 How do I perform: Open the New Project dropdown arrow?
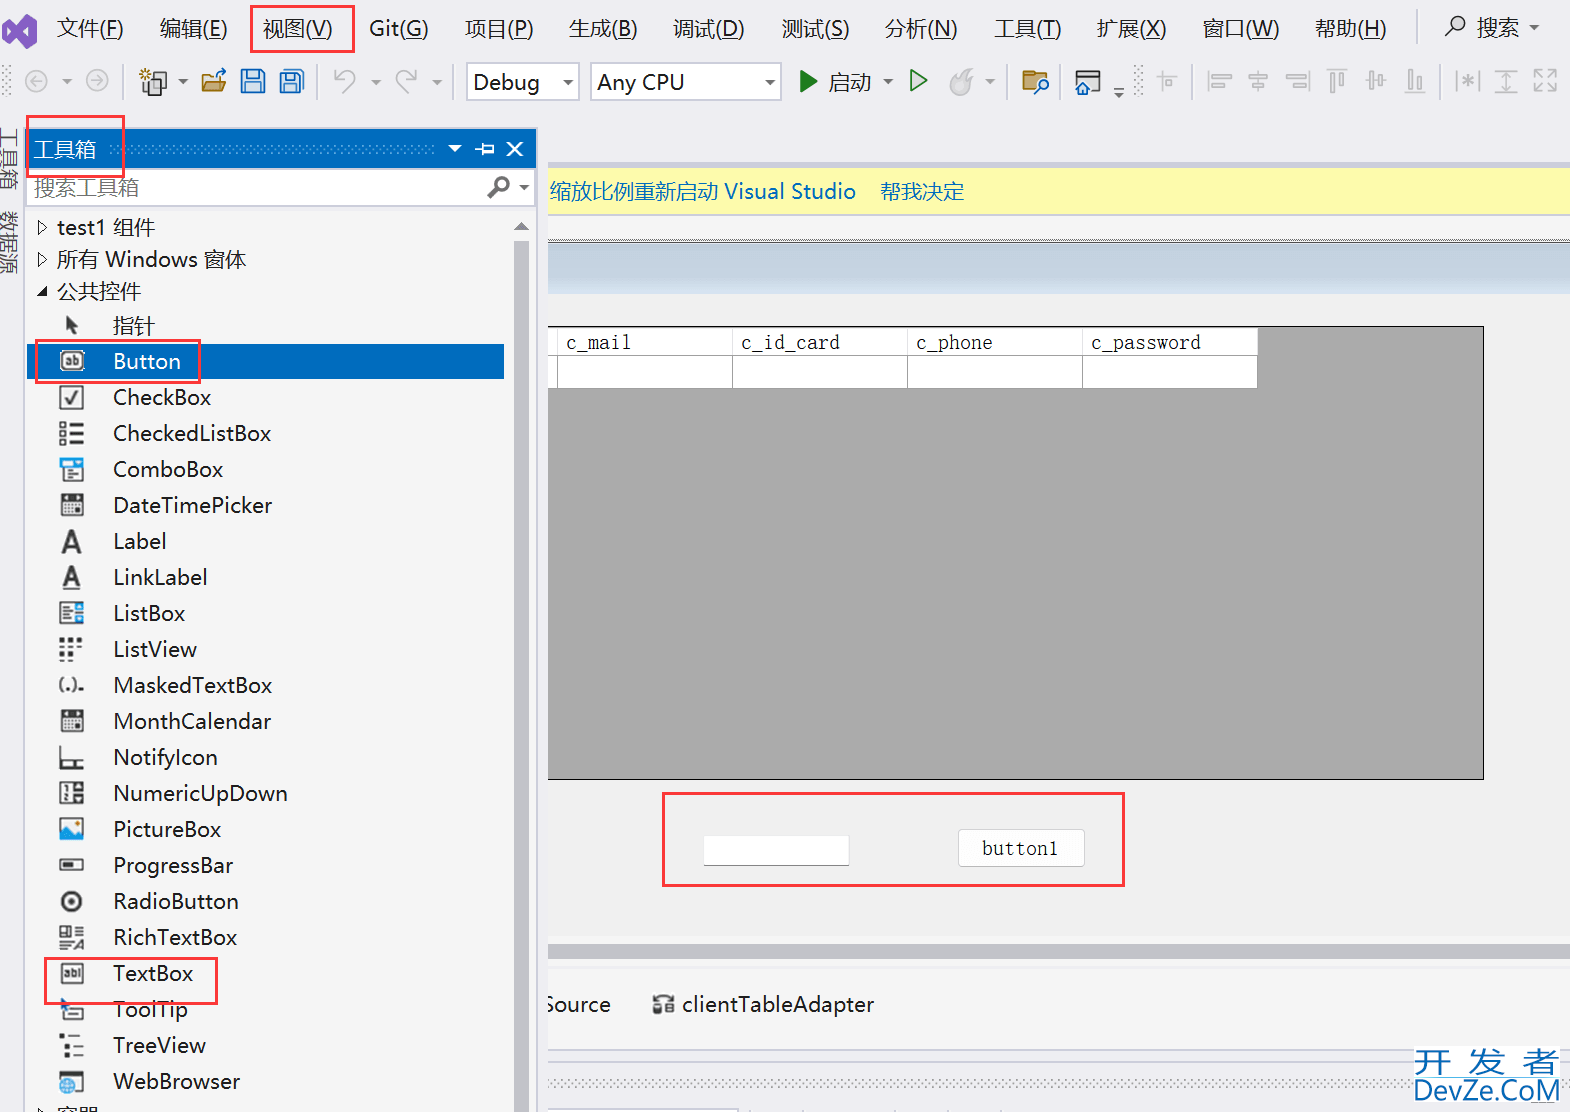183,82
